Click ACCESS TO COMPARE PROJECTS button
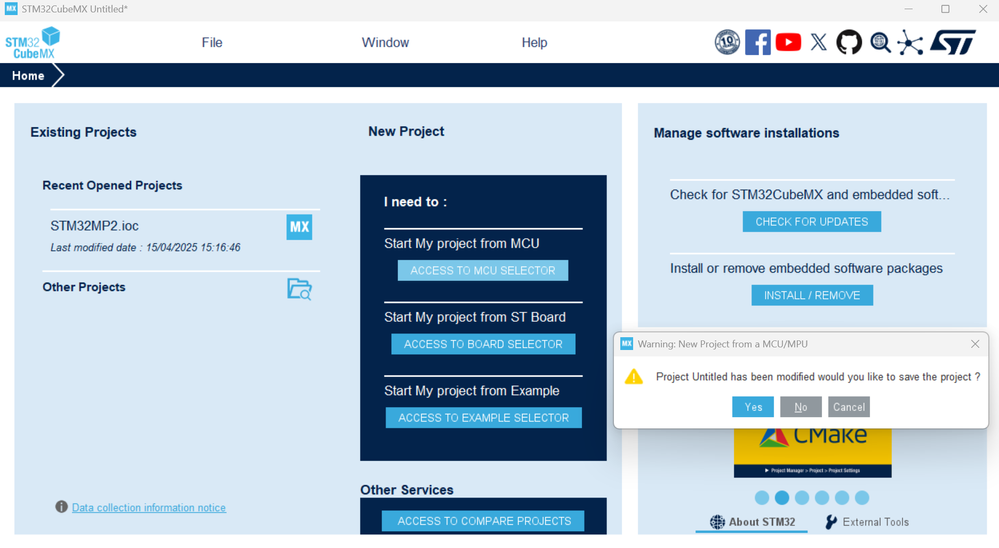999x548 pixels. [484, 521]
